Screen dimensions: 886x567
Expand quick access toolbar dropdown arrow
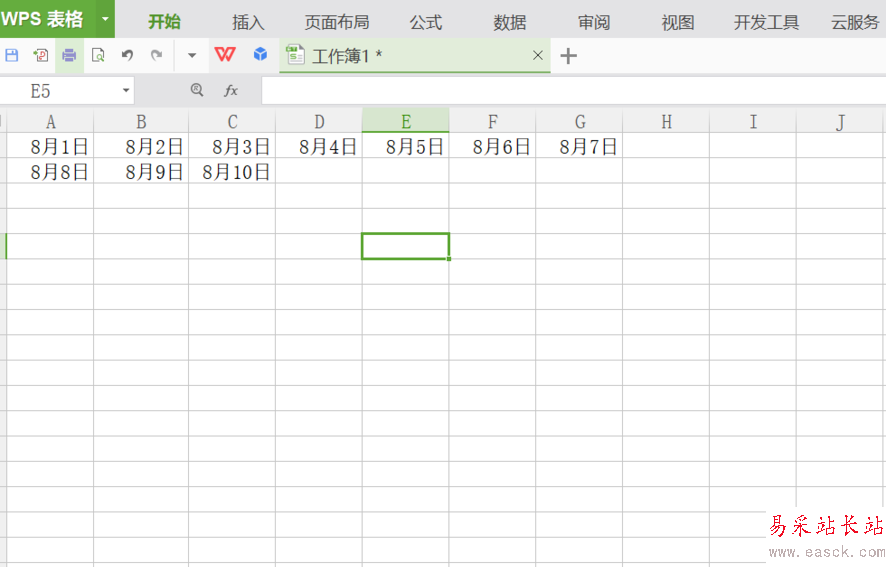pyautogui.click(x=192, y=55)
